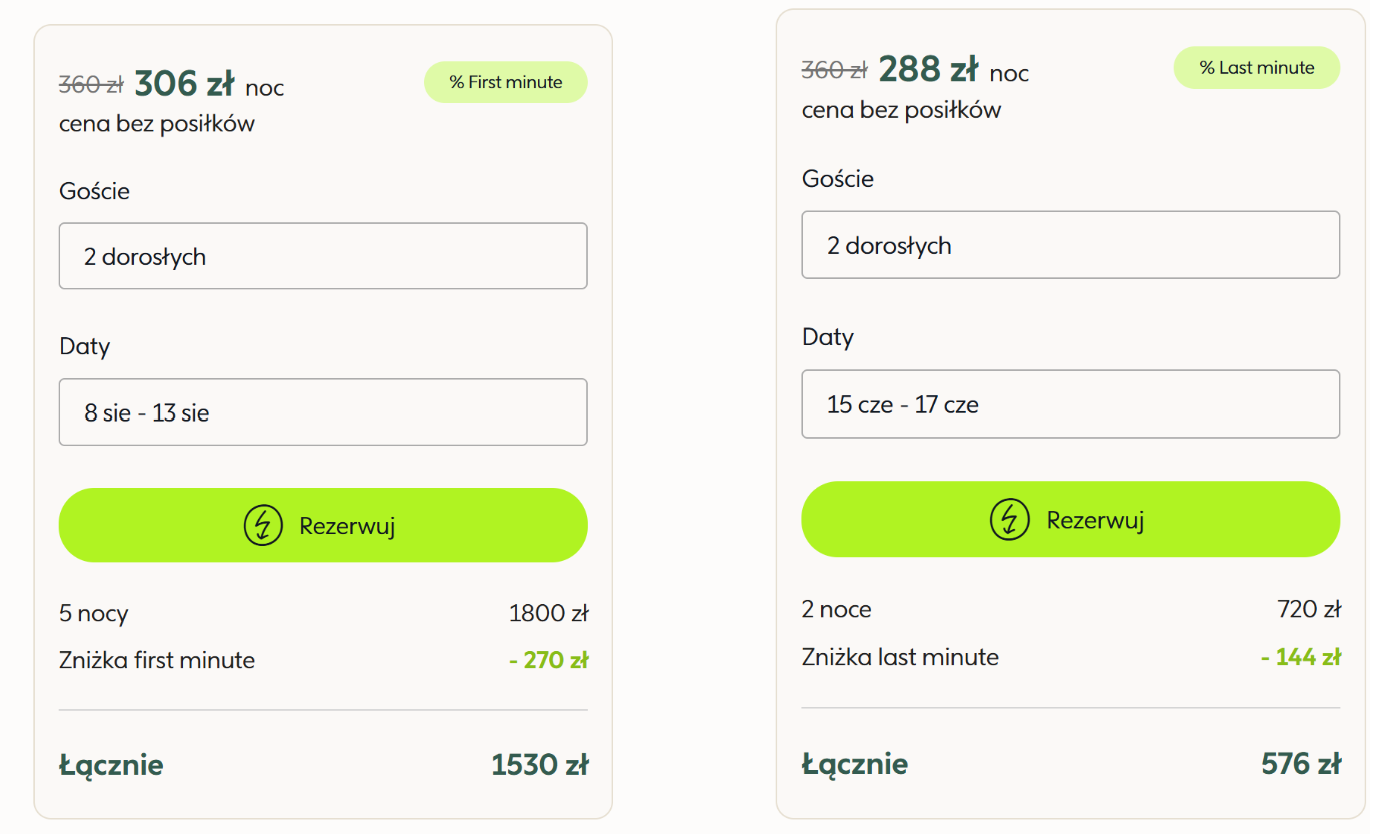Click the crossed-out 360 zł in right card

pos(834,71)
